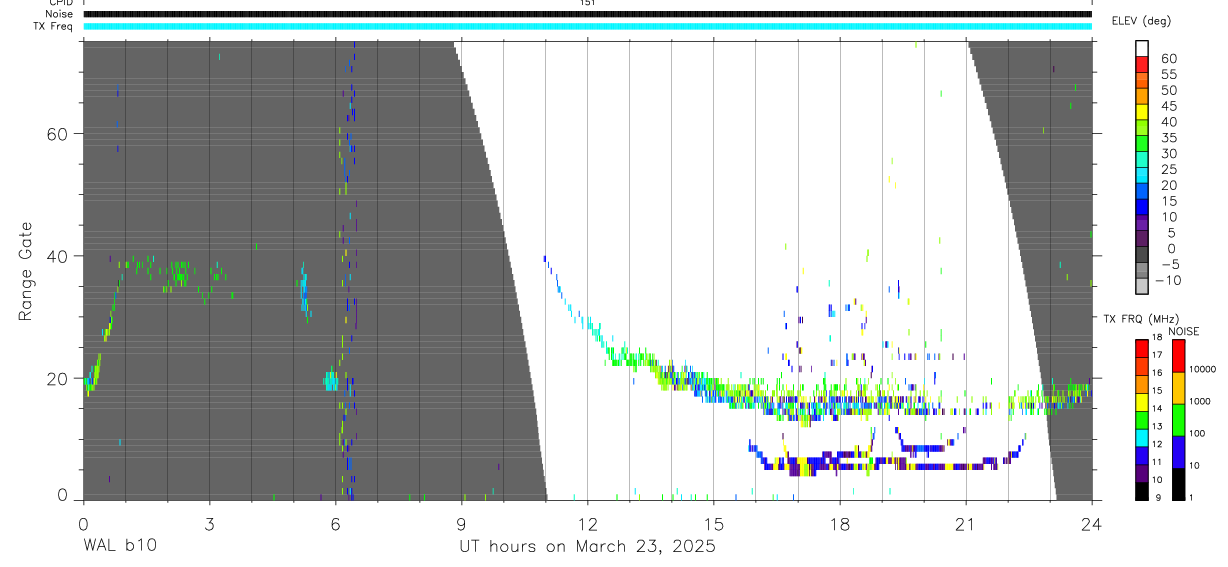Click the x-axis tick label 12
This screenshot has height=567, width=1228.
[x=588, y=523]
